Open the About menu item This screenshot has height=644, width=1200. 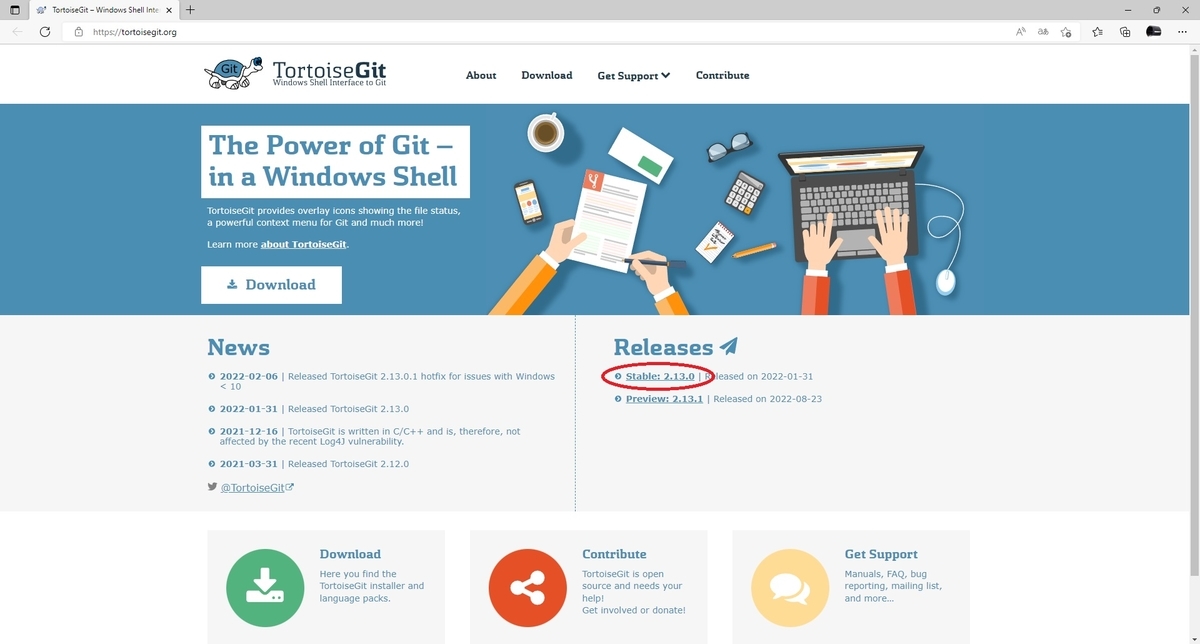481,75
